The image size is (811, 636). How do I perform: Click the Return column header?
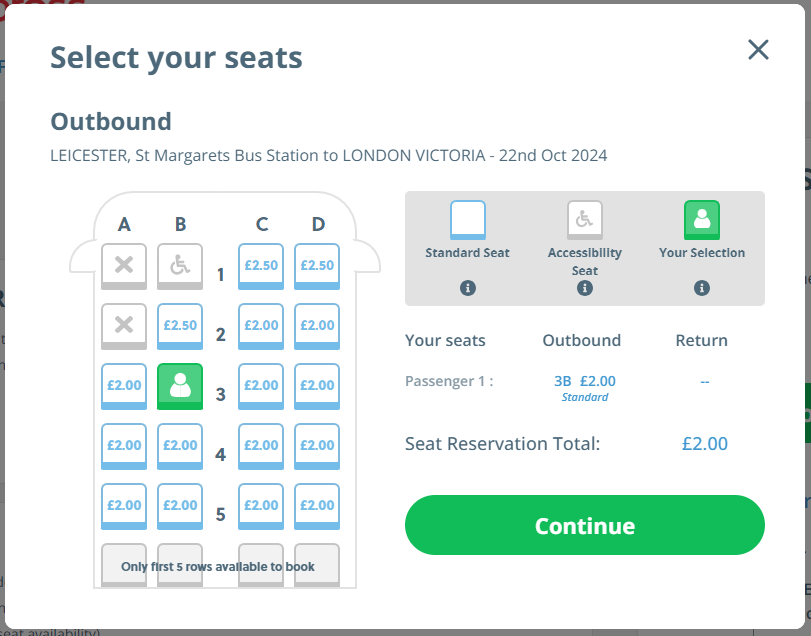pyautogui.click(x=701, y=340)
